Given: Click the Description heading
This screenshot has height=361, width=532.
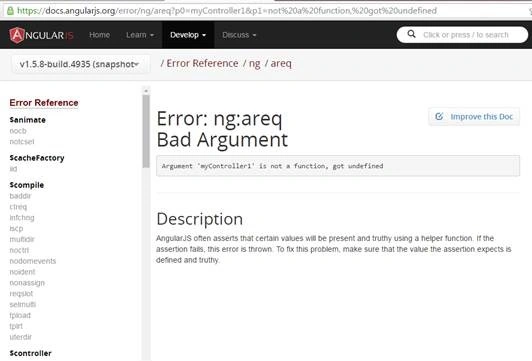Looking at the screenshot, I should click(200, 219).
